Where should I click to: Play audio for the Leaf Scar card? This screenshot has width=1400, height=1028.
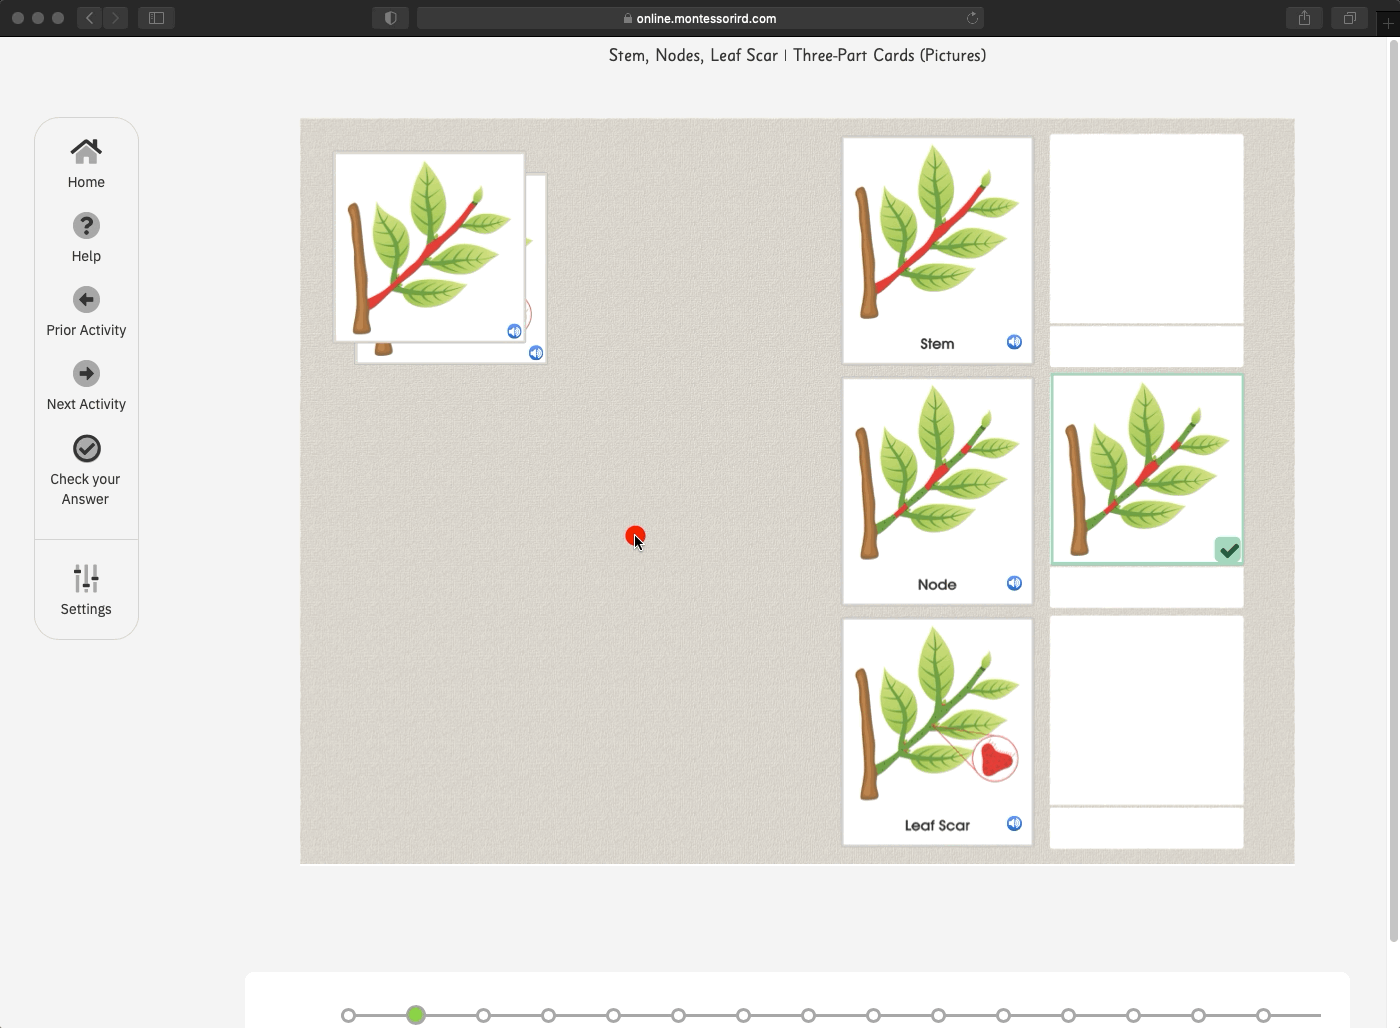point(1014,823)
